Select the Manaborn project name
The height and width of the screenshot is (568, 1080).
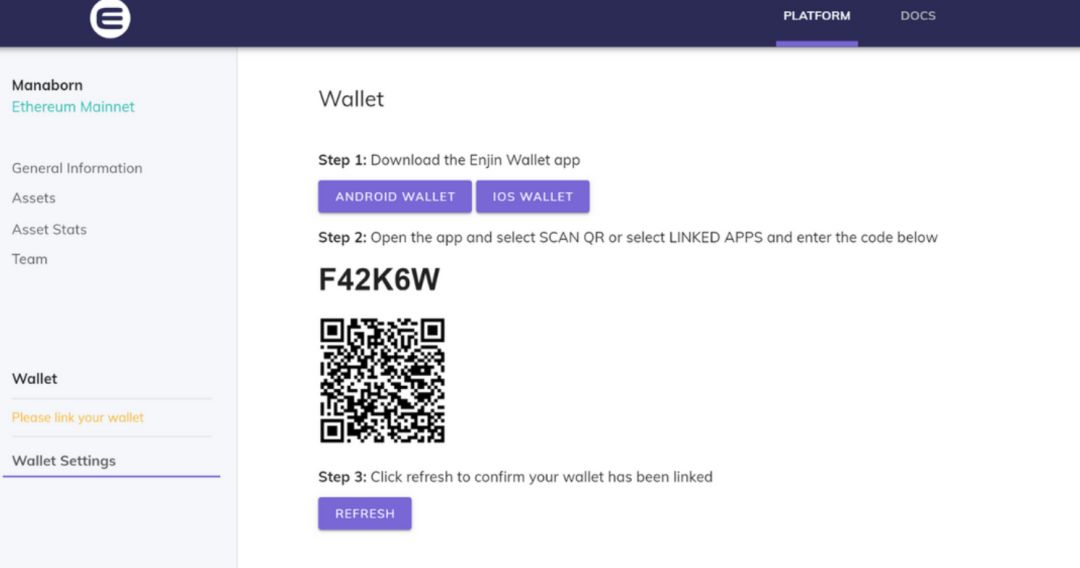click(47, 85)
